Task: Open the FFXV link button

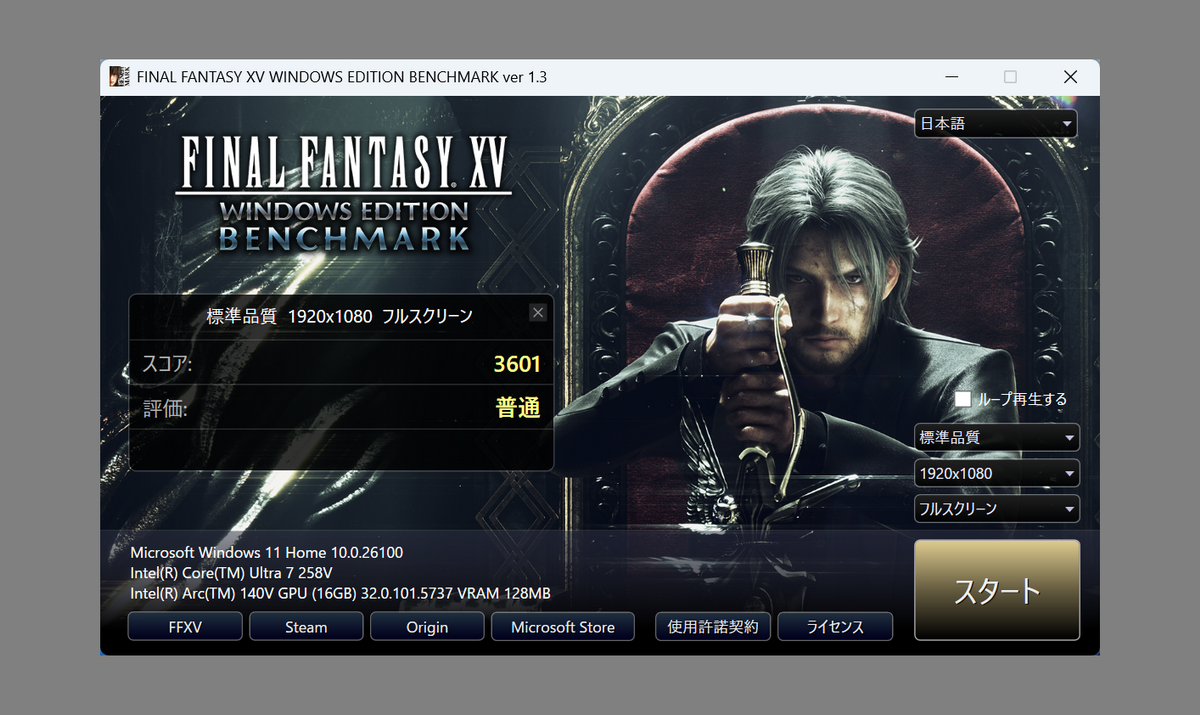Action: (x=185, y=627)
